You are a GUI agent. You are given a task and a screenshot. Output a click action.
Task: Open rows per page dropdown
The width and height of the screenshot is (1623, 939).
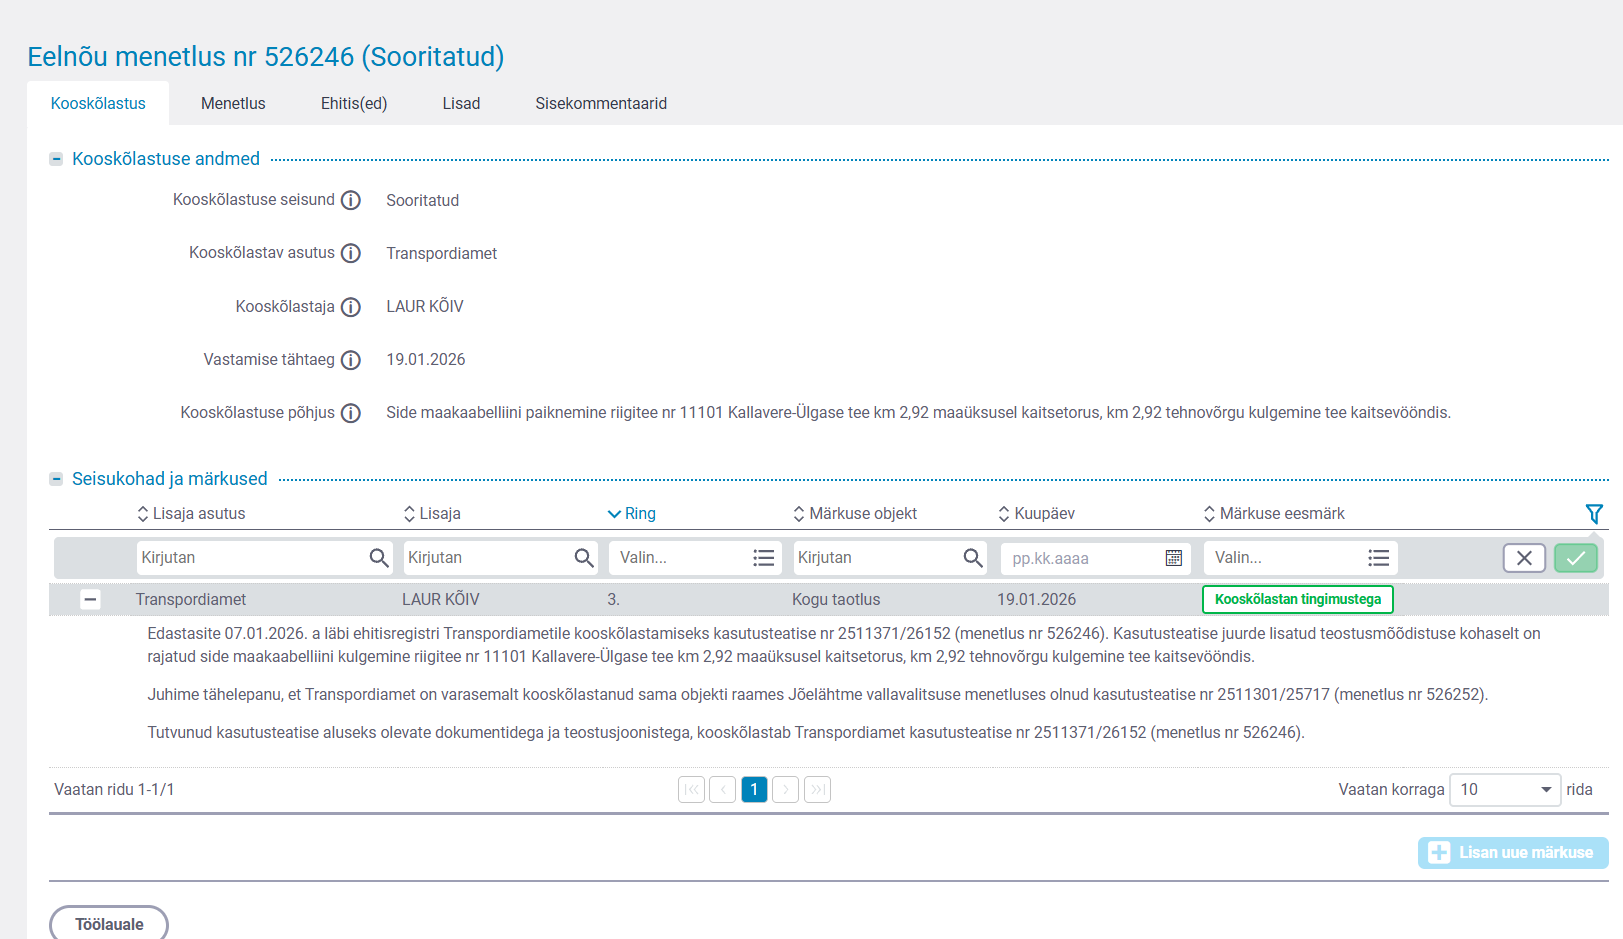pos(1506,790)
